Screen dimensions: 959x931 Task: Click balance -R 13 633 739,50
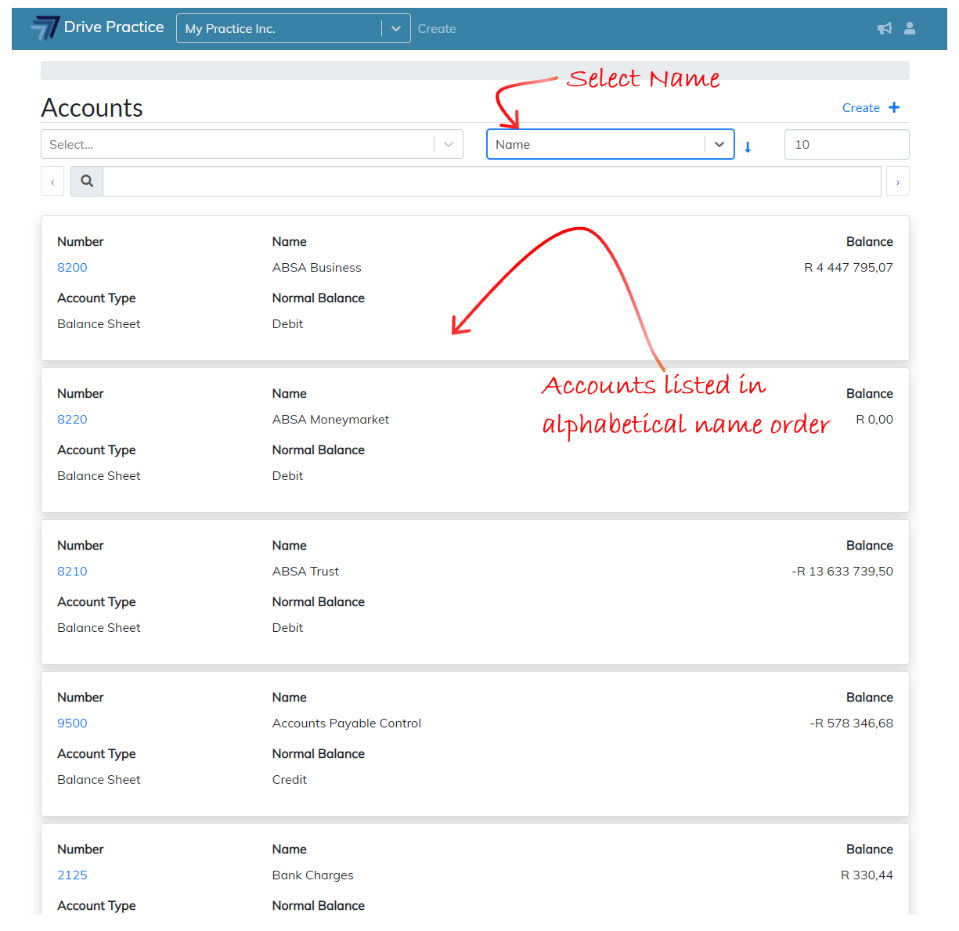(x=842, y=571)
